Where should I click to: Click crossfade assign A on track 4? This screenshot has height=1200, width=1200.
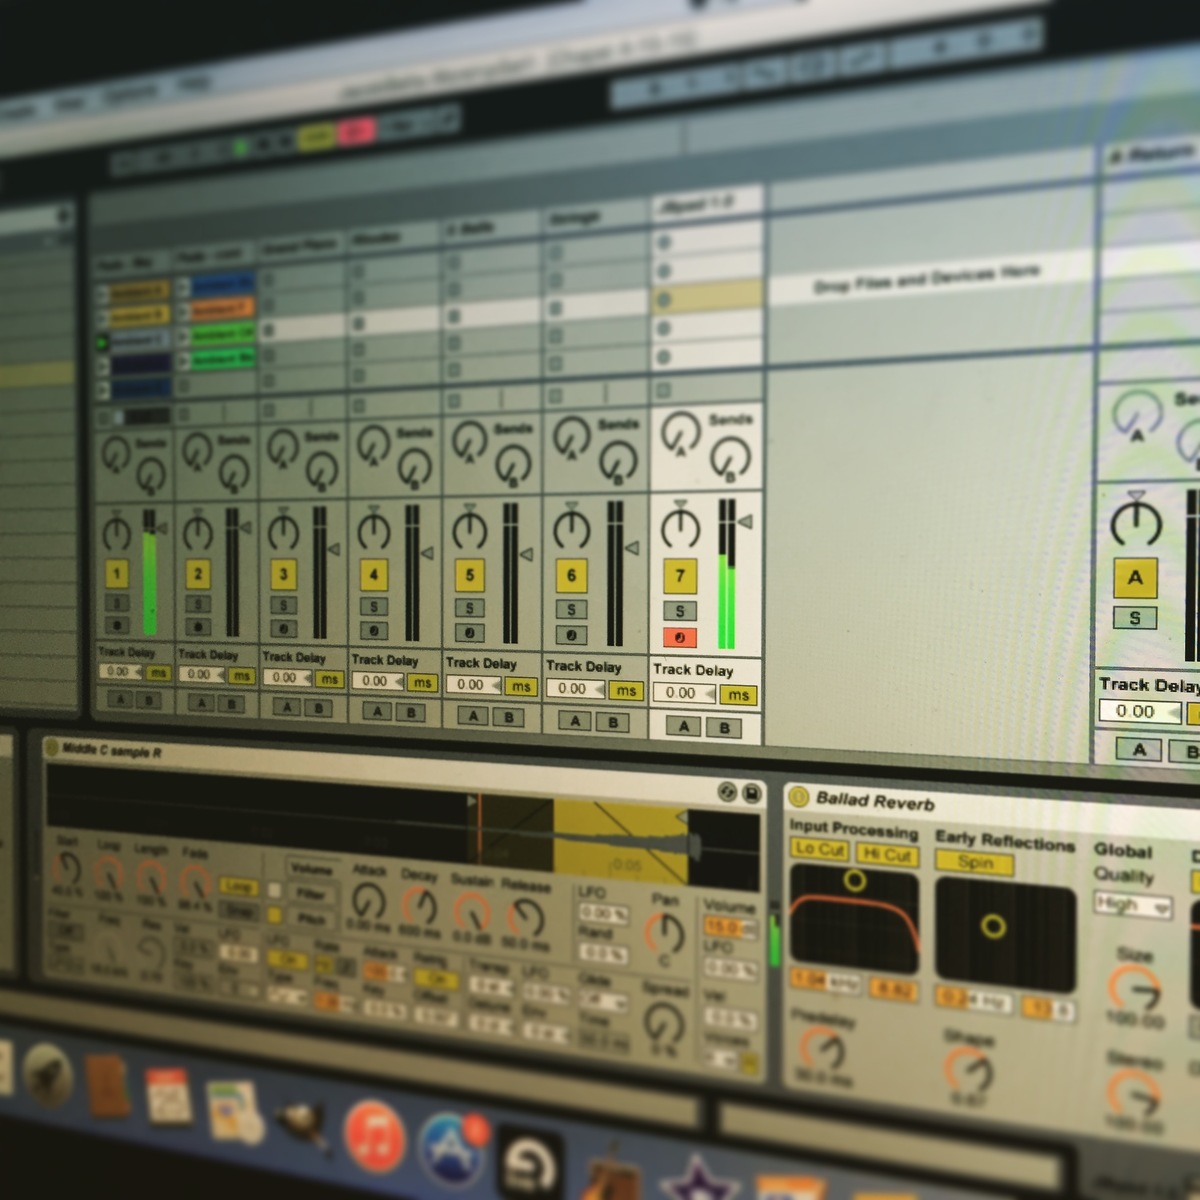coord(376,711)
